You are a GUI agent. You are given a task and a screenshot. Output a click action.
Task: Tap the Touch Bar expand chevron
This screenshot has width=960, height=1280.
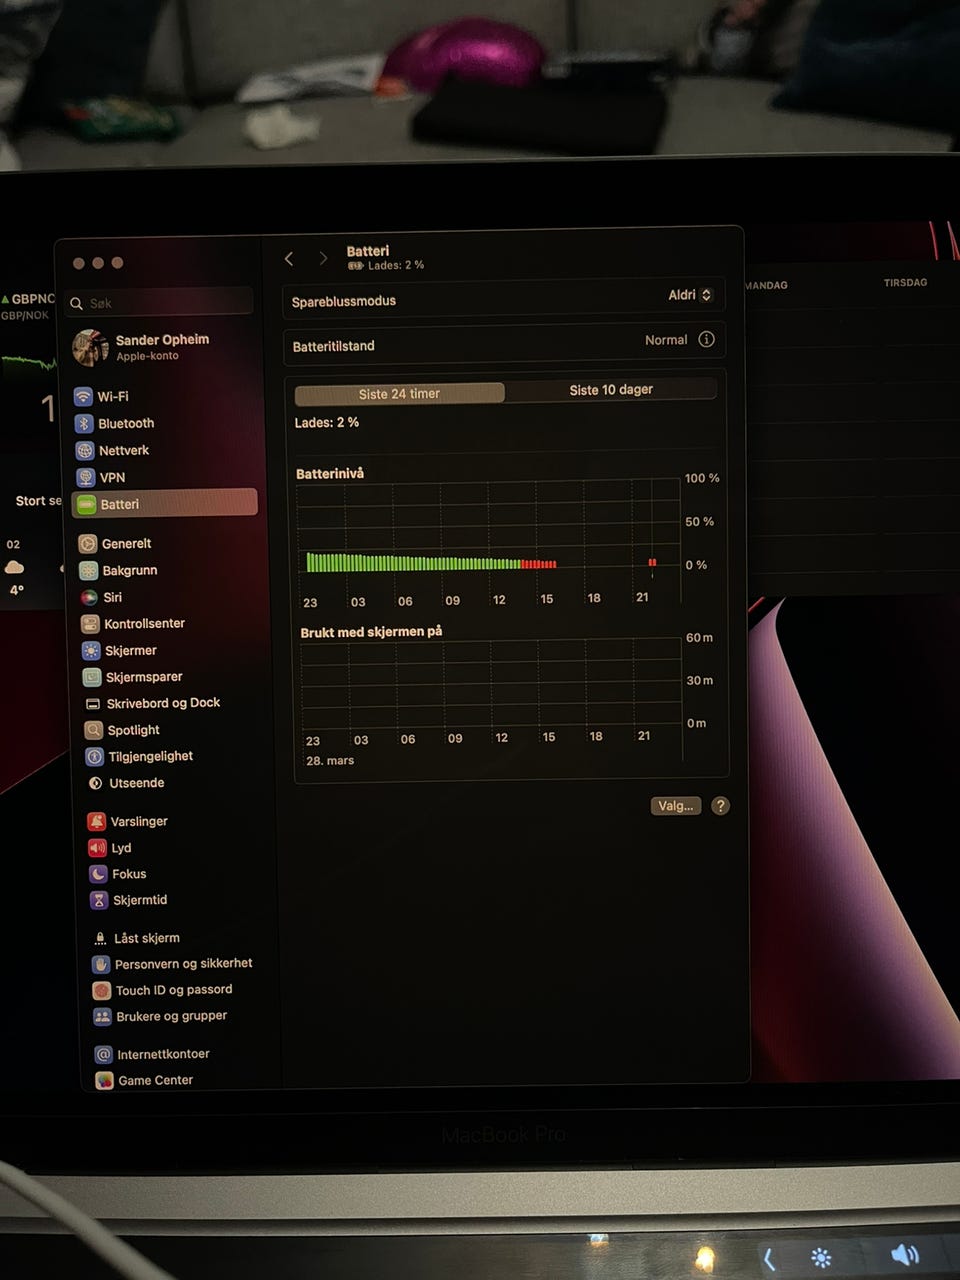769,1258
